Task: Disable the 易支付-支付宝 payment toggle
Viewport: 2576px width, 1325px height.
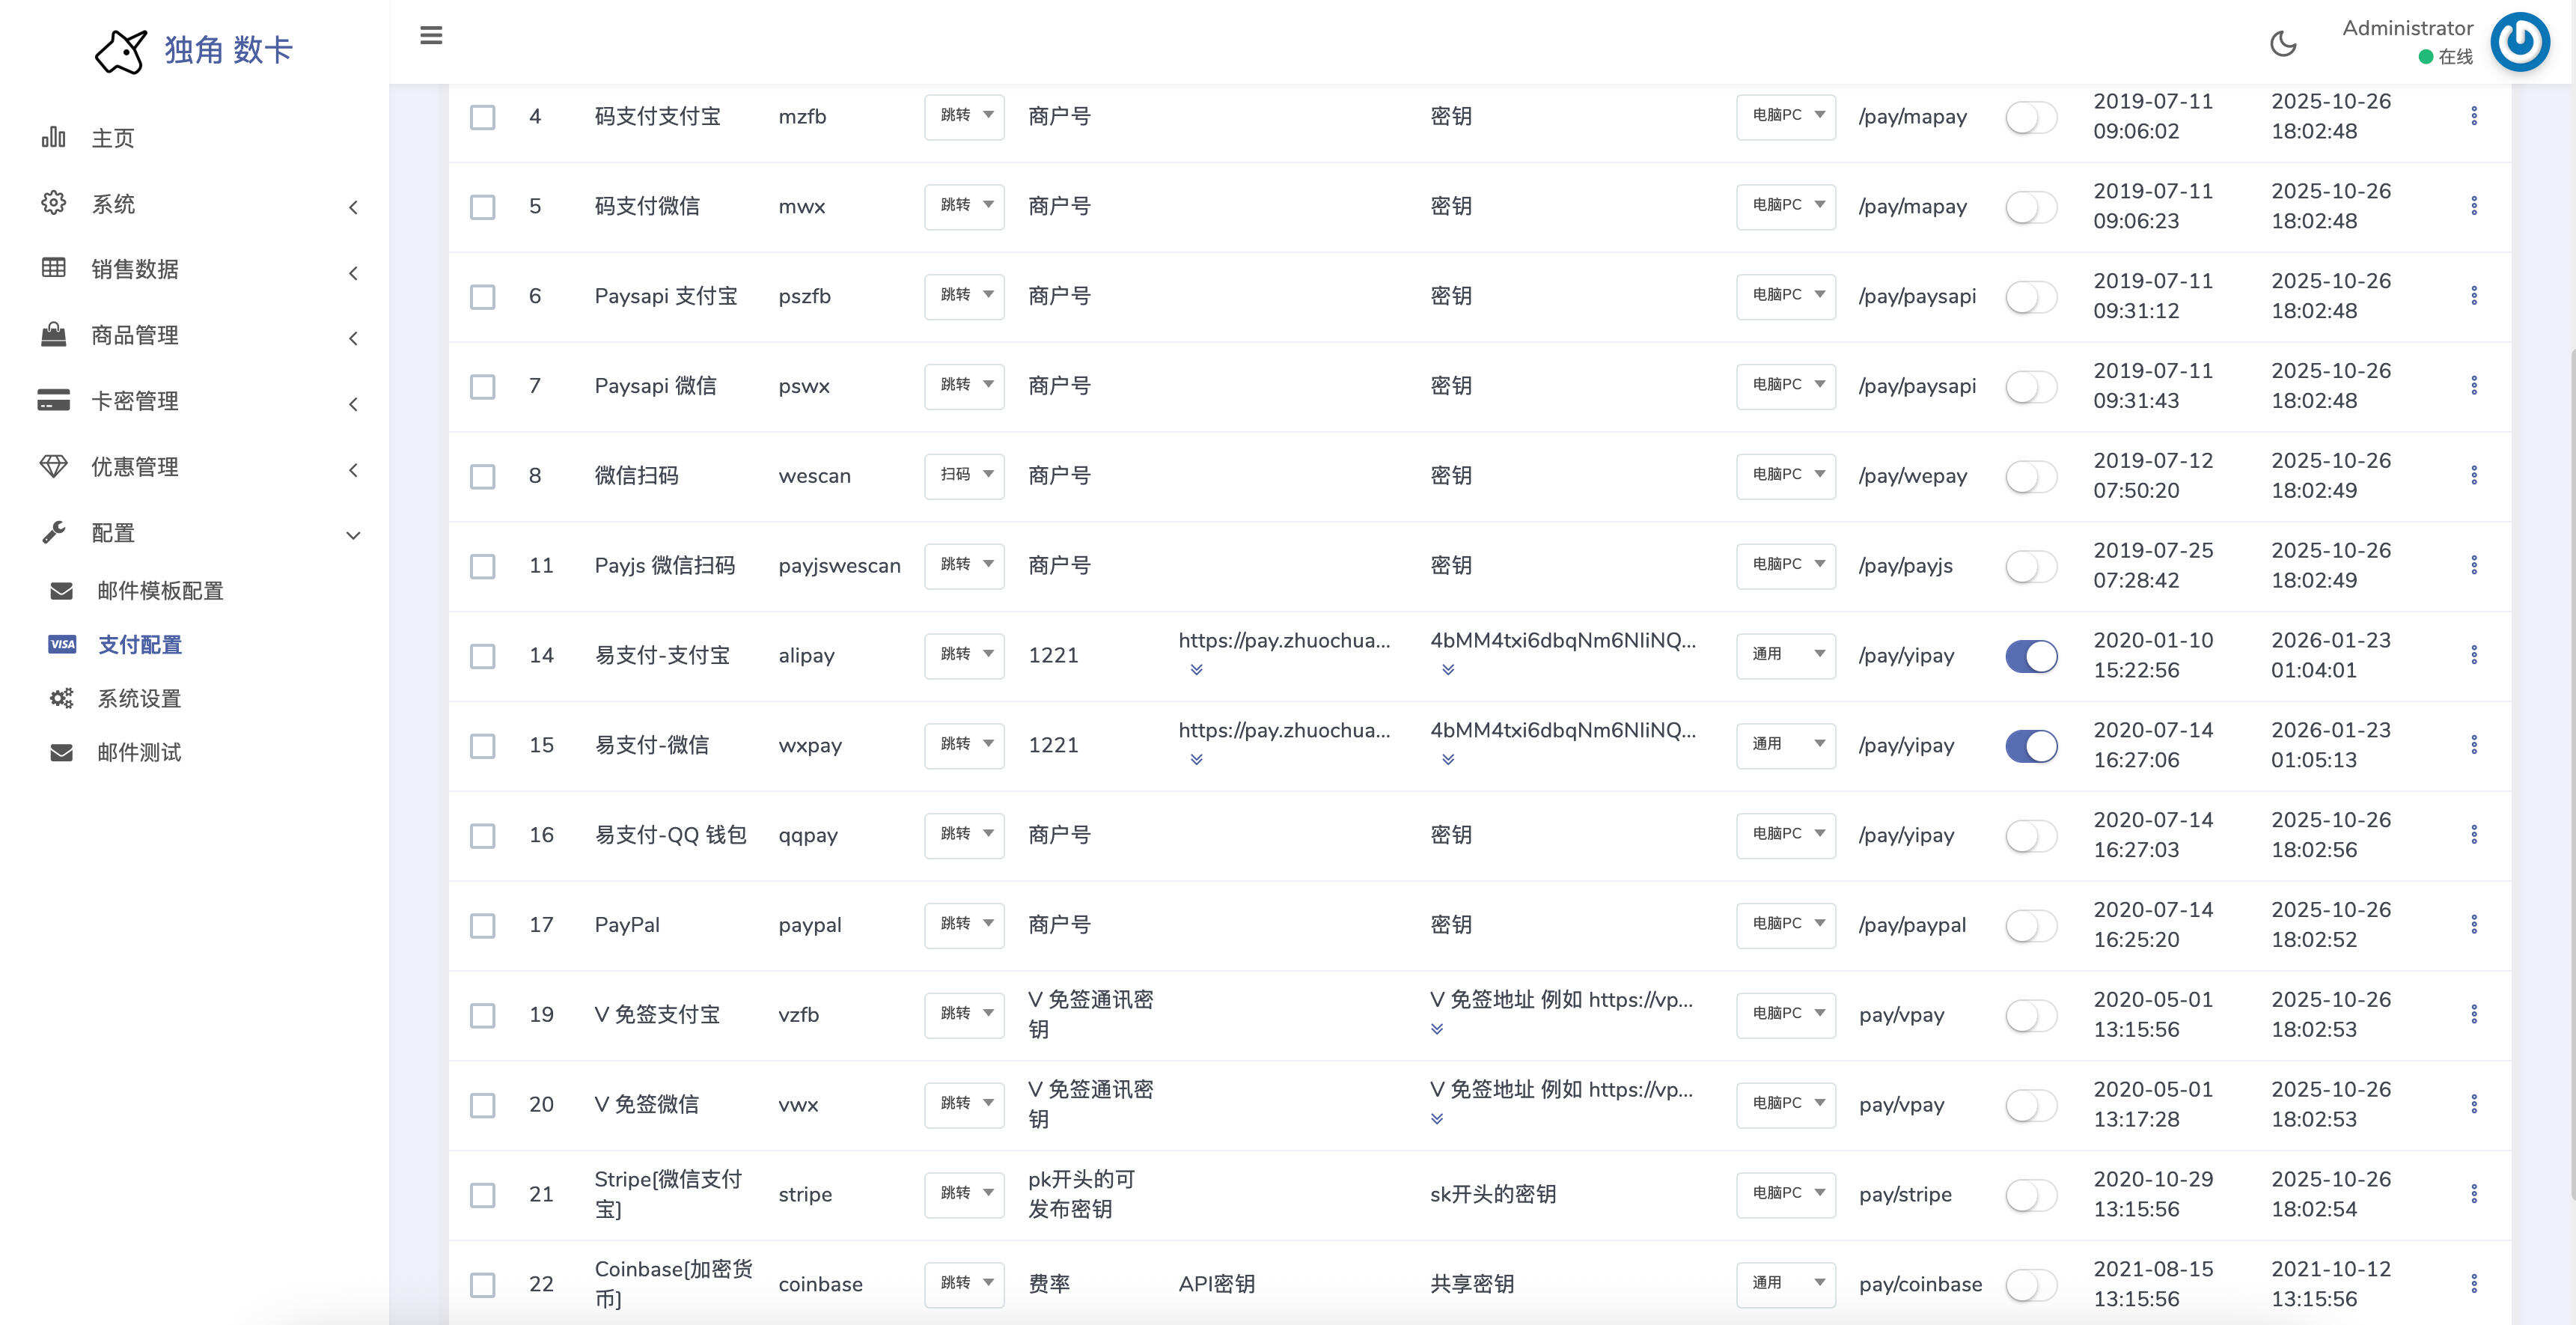Action: click(x=2030, y=656)
